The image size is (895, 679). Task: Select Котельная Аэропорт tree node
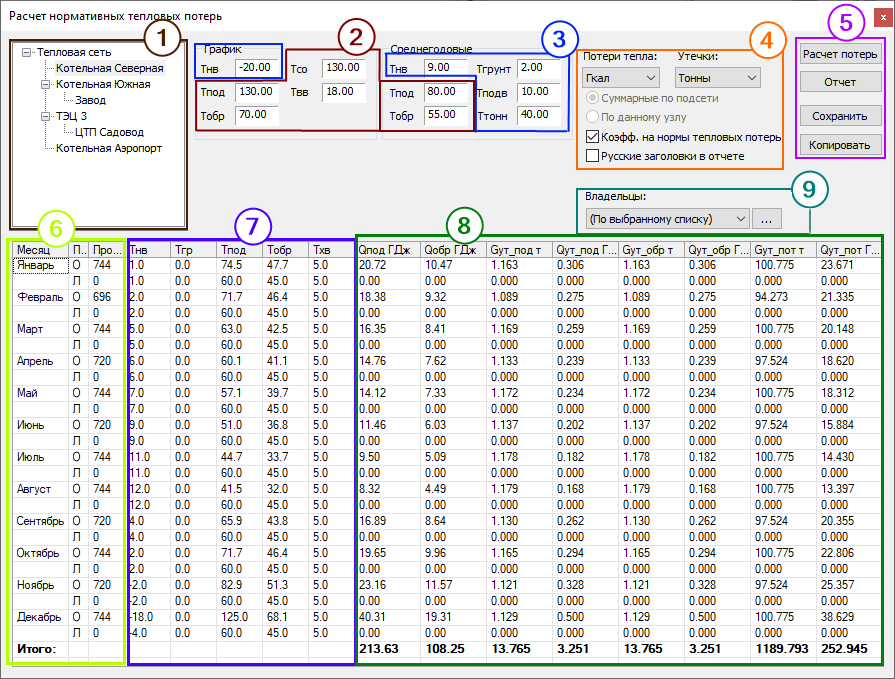(x=109, y=148)
